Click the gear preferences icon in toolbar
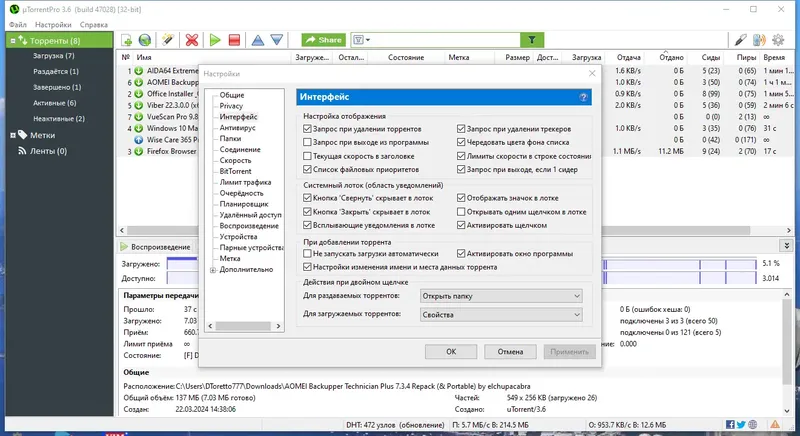800x436 pixels. point(778,40)
